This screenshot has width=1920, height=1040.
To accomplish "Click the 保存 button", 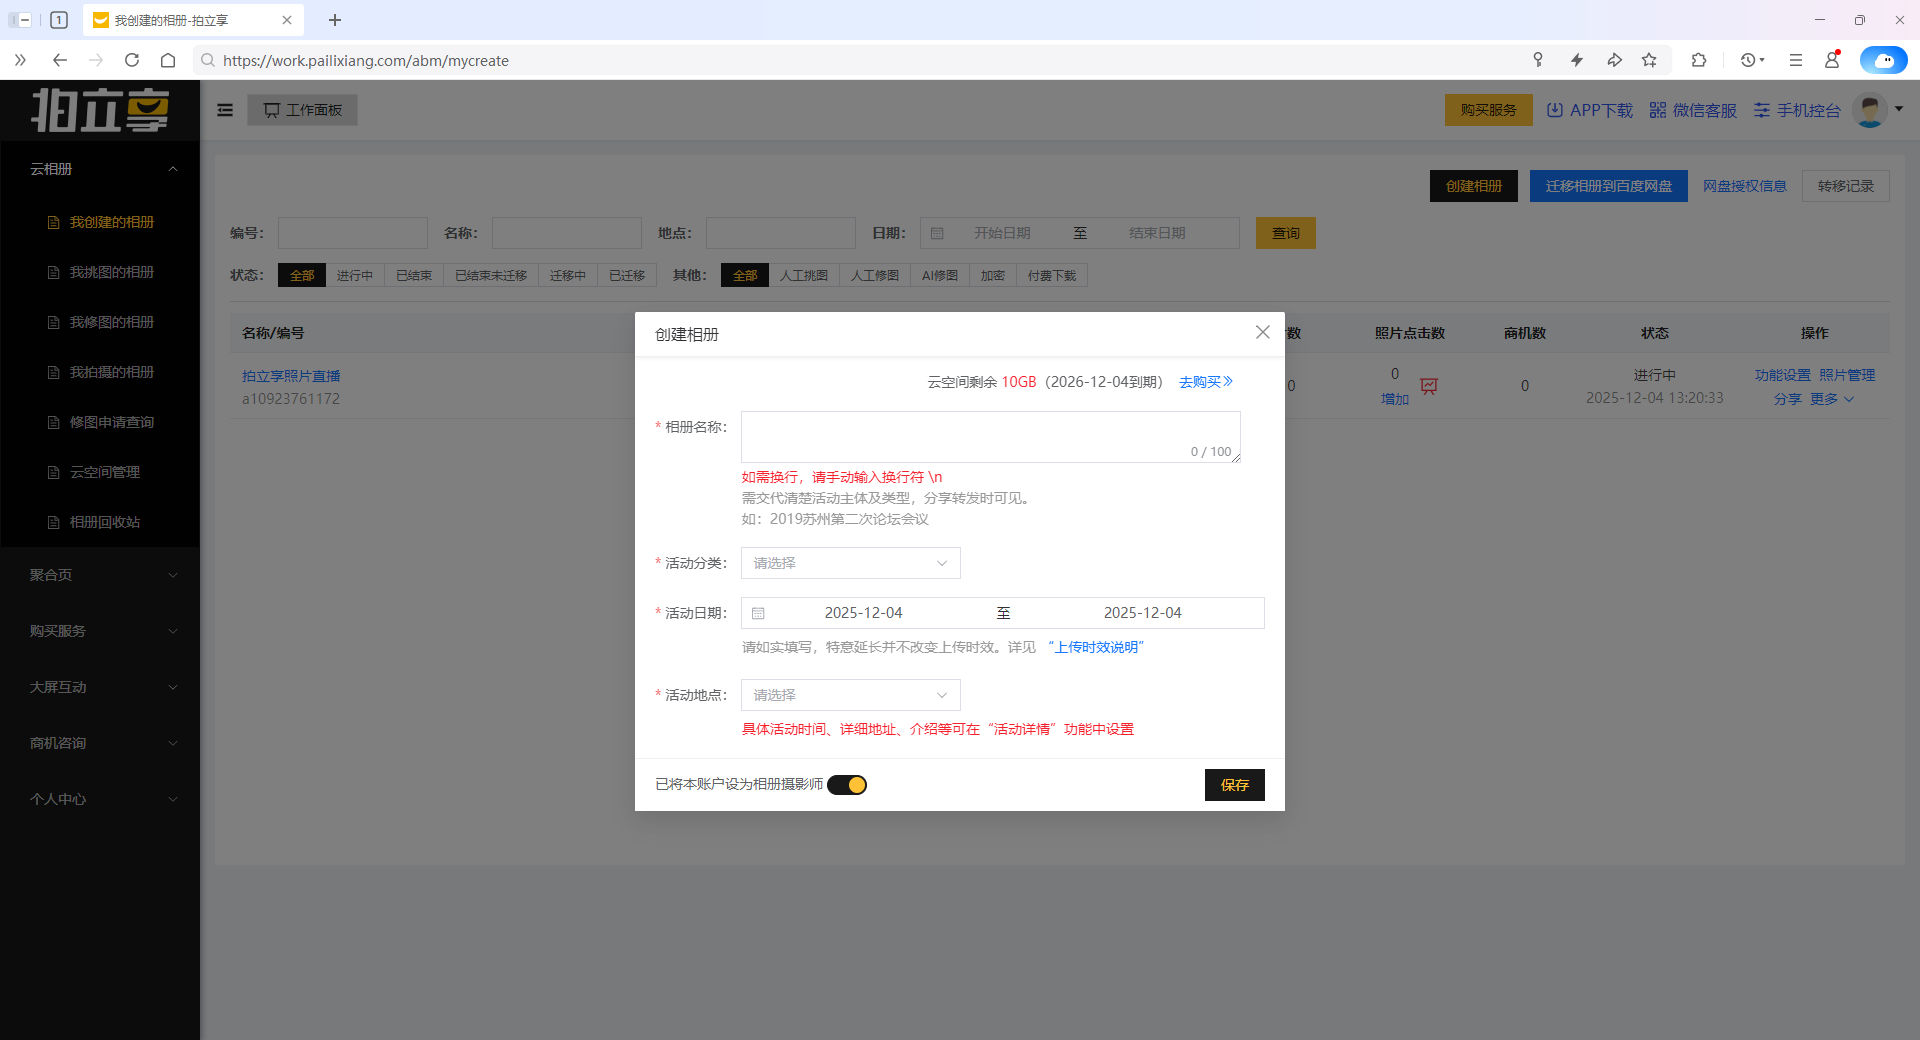I will pos(1234,785).
